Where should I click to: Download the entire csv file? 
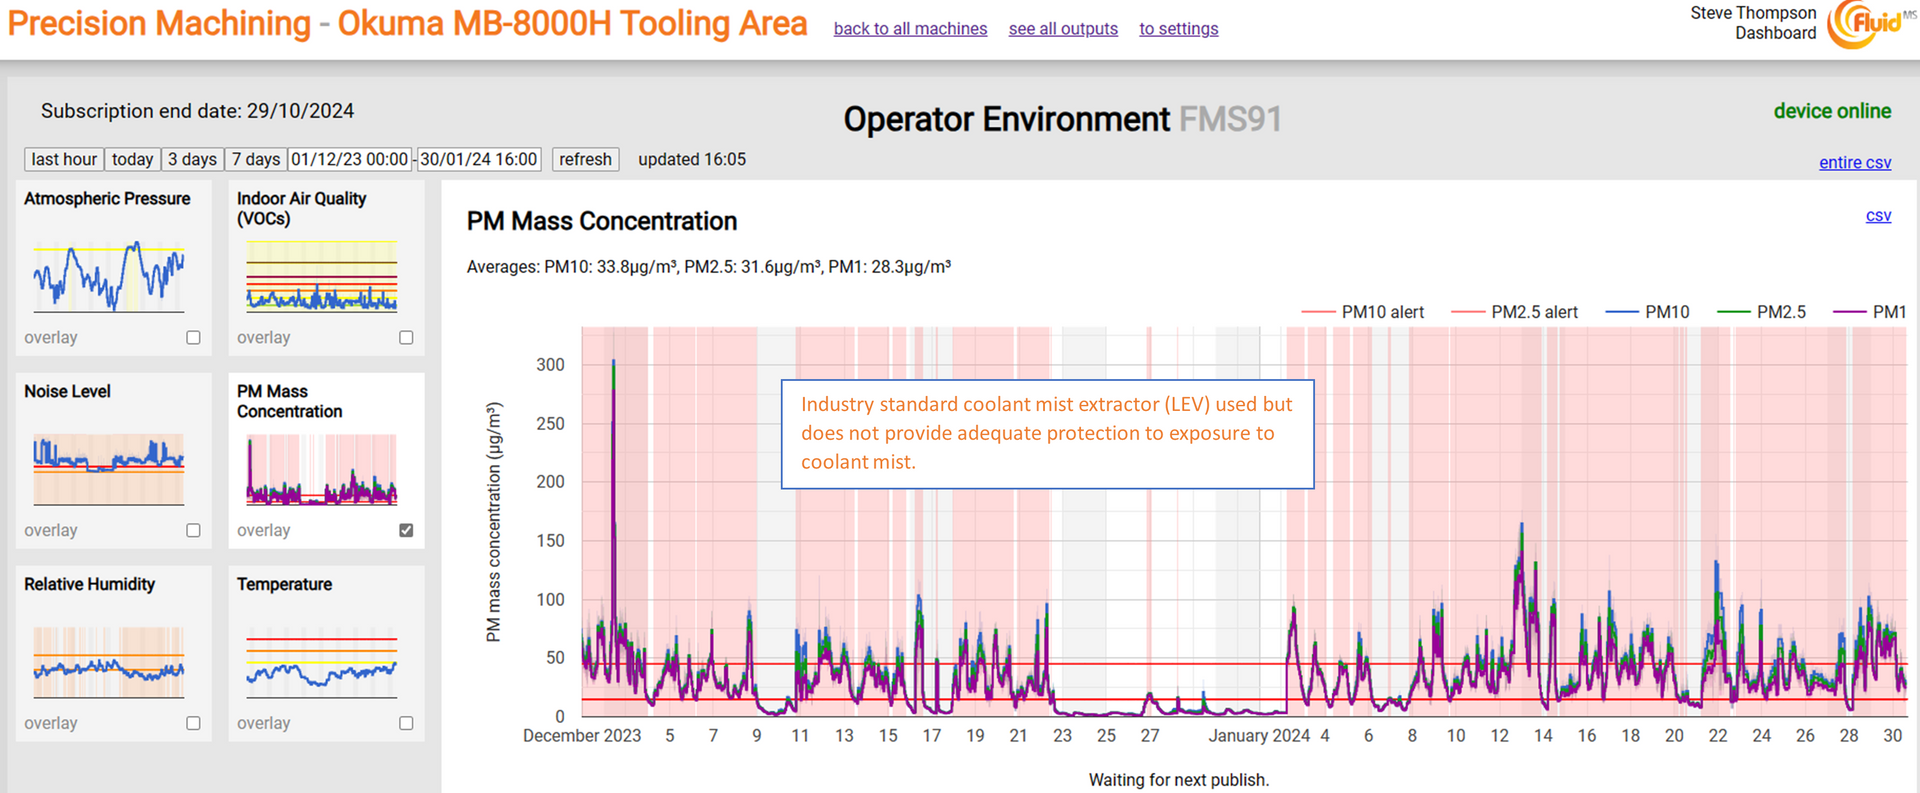pos(1855,162)
